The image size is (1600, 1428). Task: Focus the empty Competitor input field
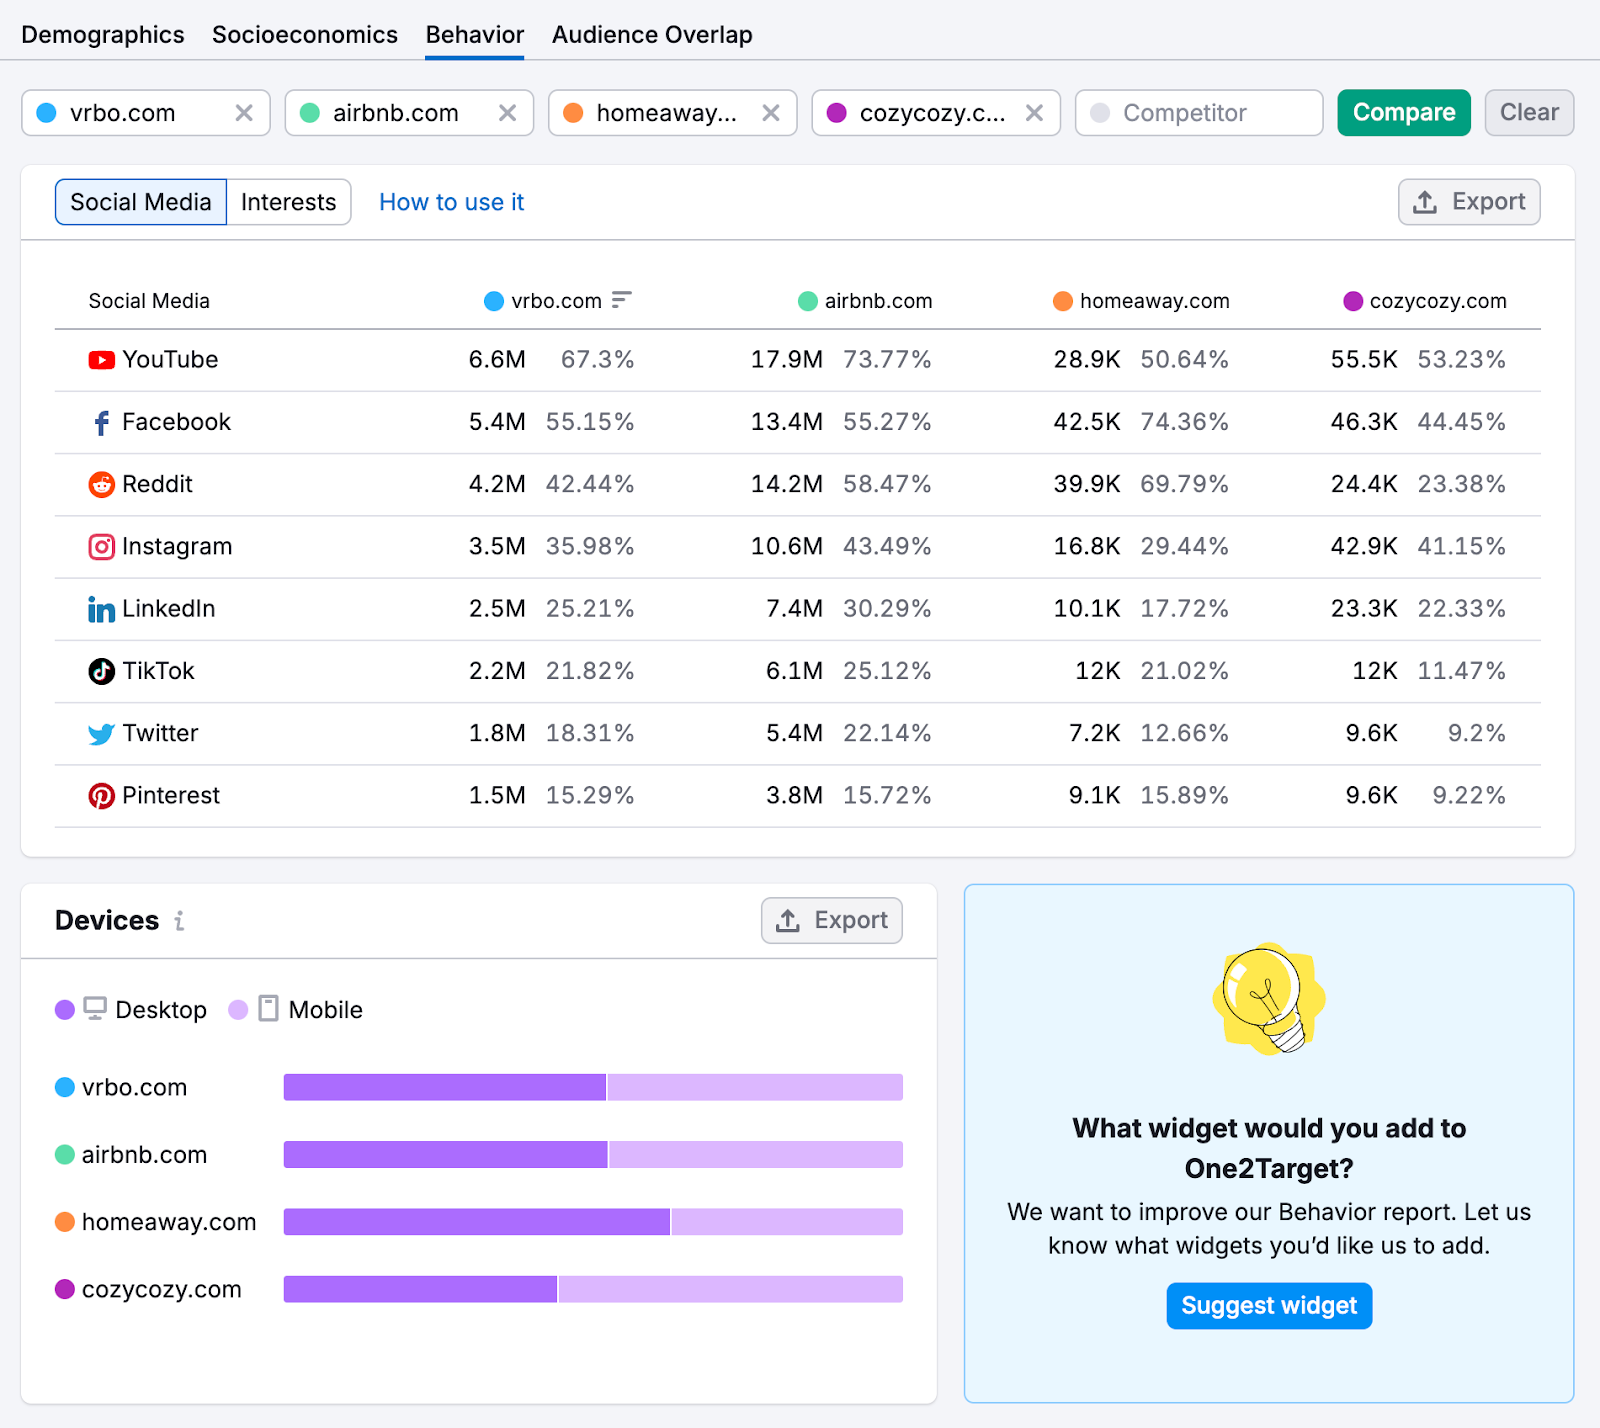tap(1199, 113)
